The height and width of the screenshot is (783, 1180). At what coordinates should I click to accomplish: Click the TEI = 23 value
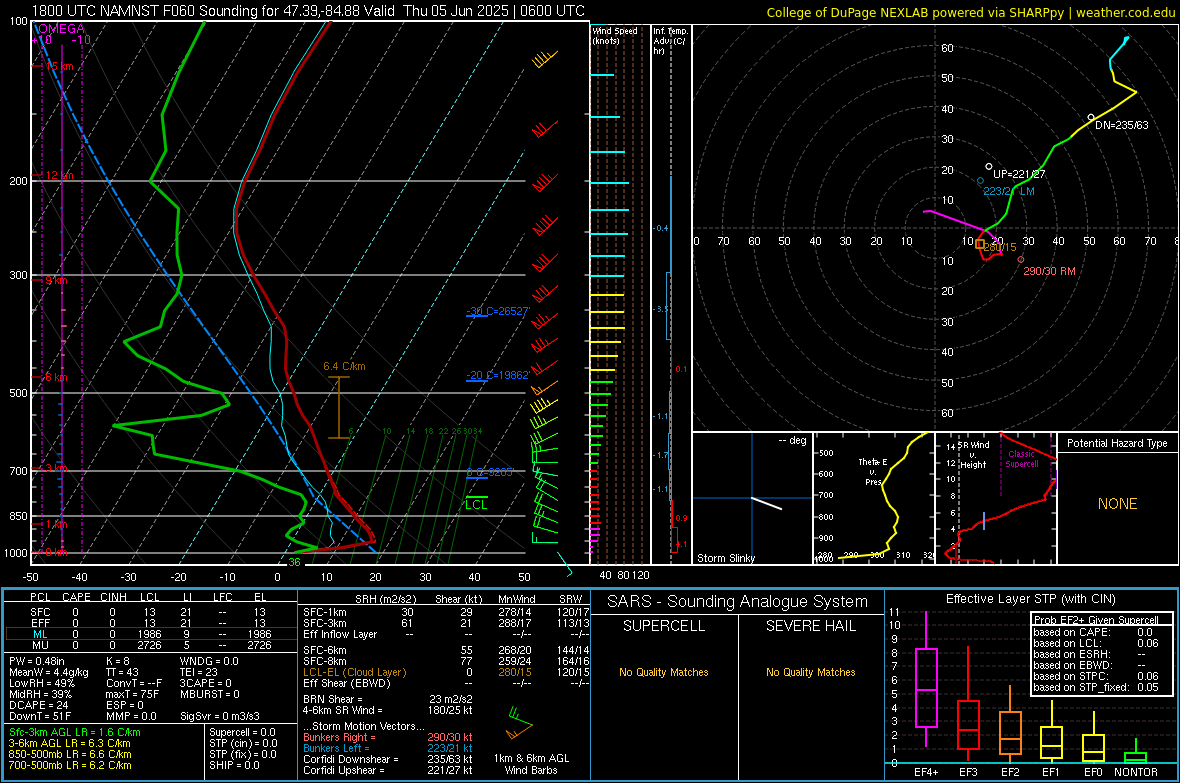(x=199, y=672)
